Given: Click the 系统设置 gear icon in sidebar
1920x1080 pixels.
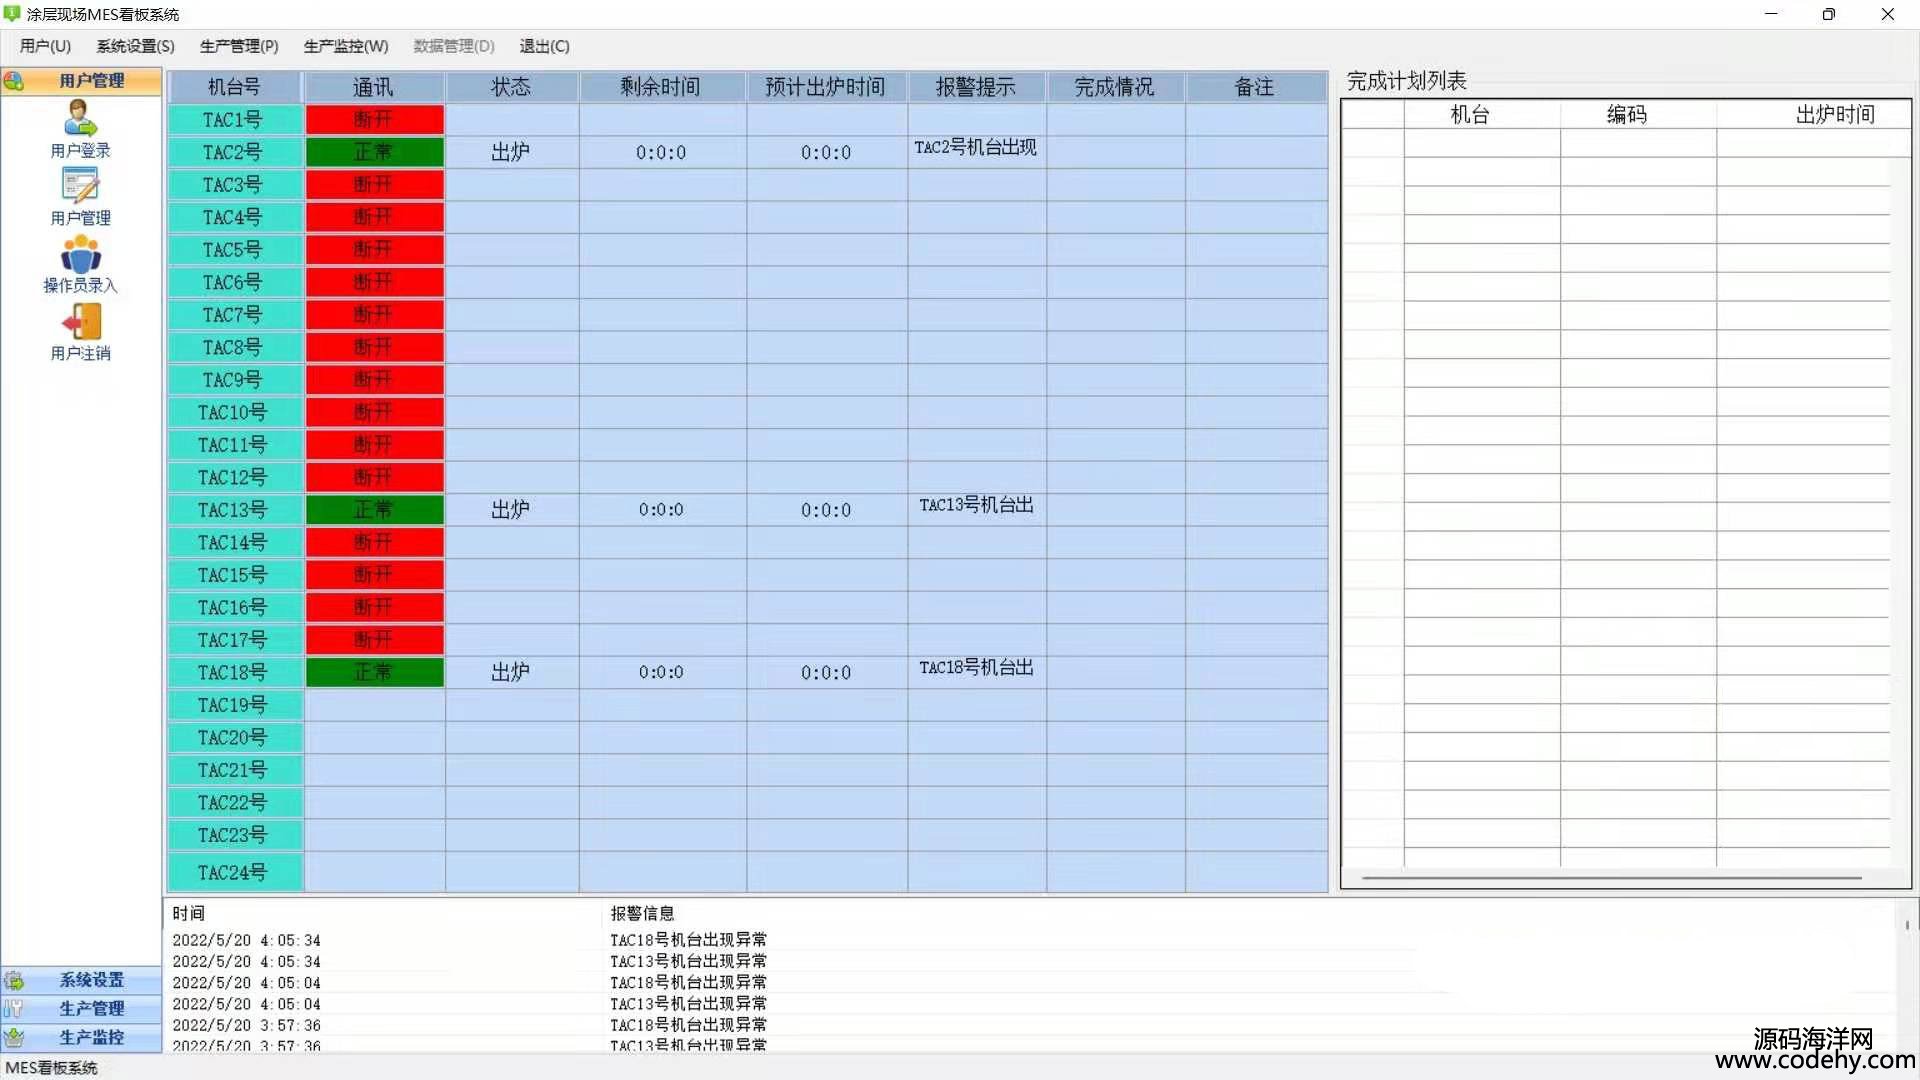Looking at the screenshot, I should point(14,980).
